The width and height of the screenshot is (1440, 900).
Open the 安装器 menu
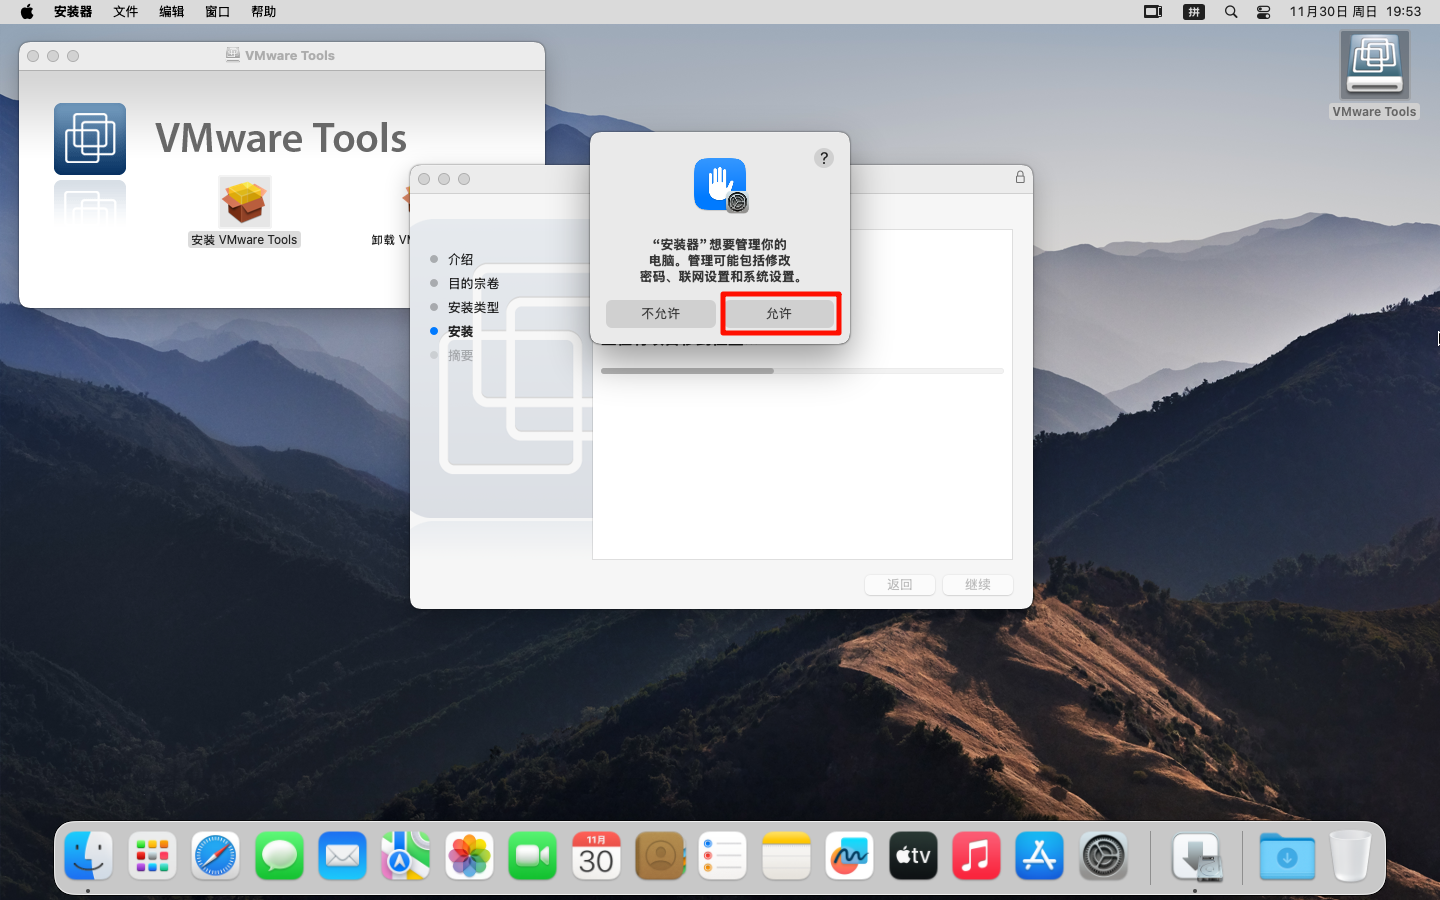[73, 12]
